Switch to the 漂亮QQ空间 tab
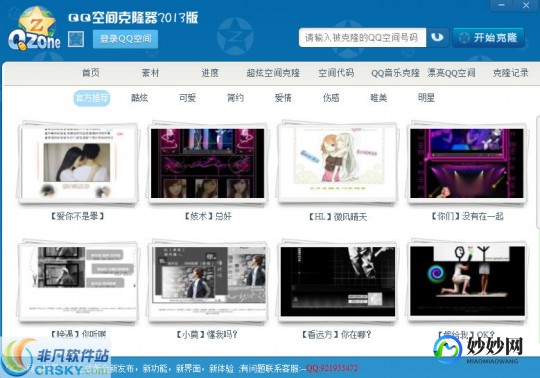 pos(451,73)
